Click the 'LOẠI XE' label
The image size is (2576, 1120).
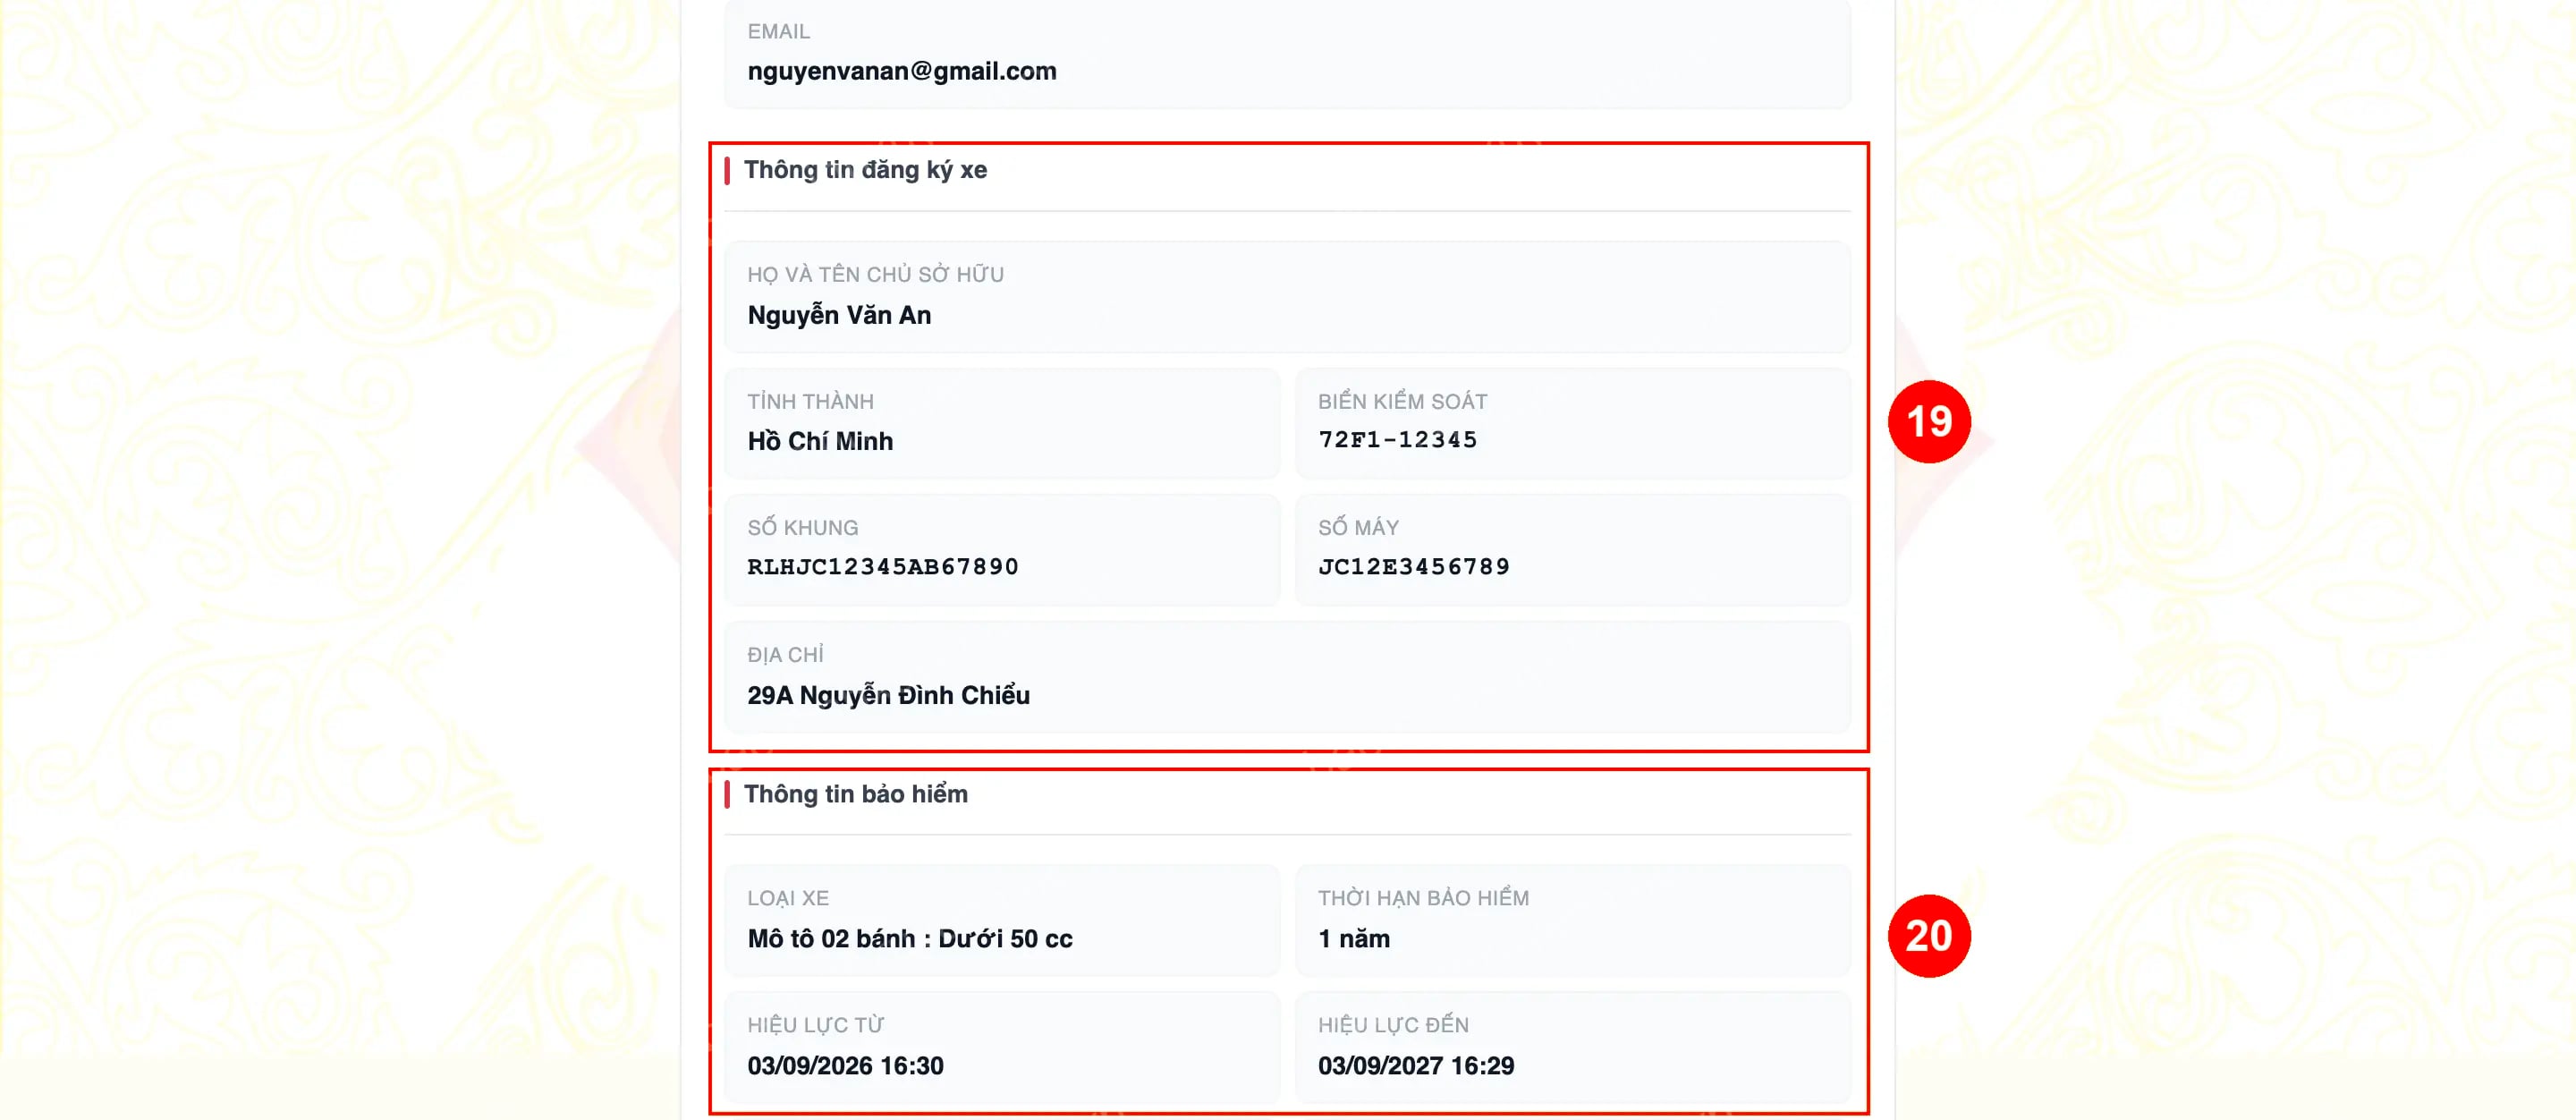pos(787,898)
